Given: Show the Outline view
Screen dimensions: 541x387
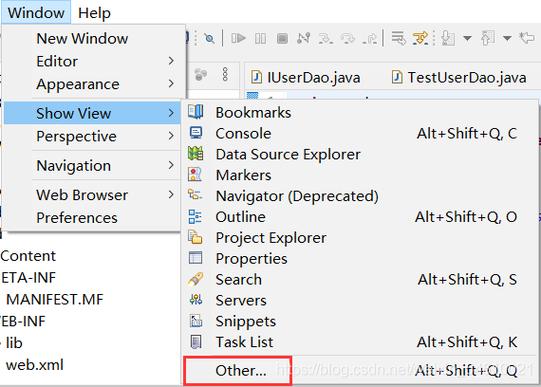Looking at the screenshot, I should 360,217.
